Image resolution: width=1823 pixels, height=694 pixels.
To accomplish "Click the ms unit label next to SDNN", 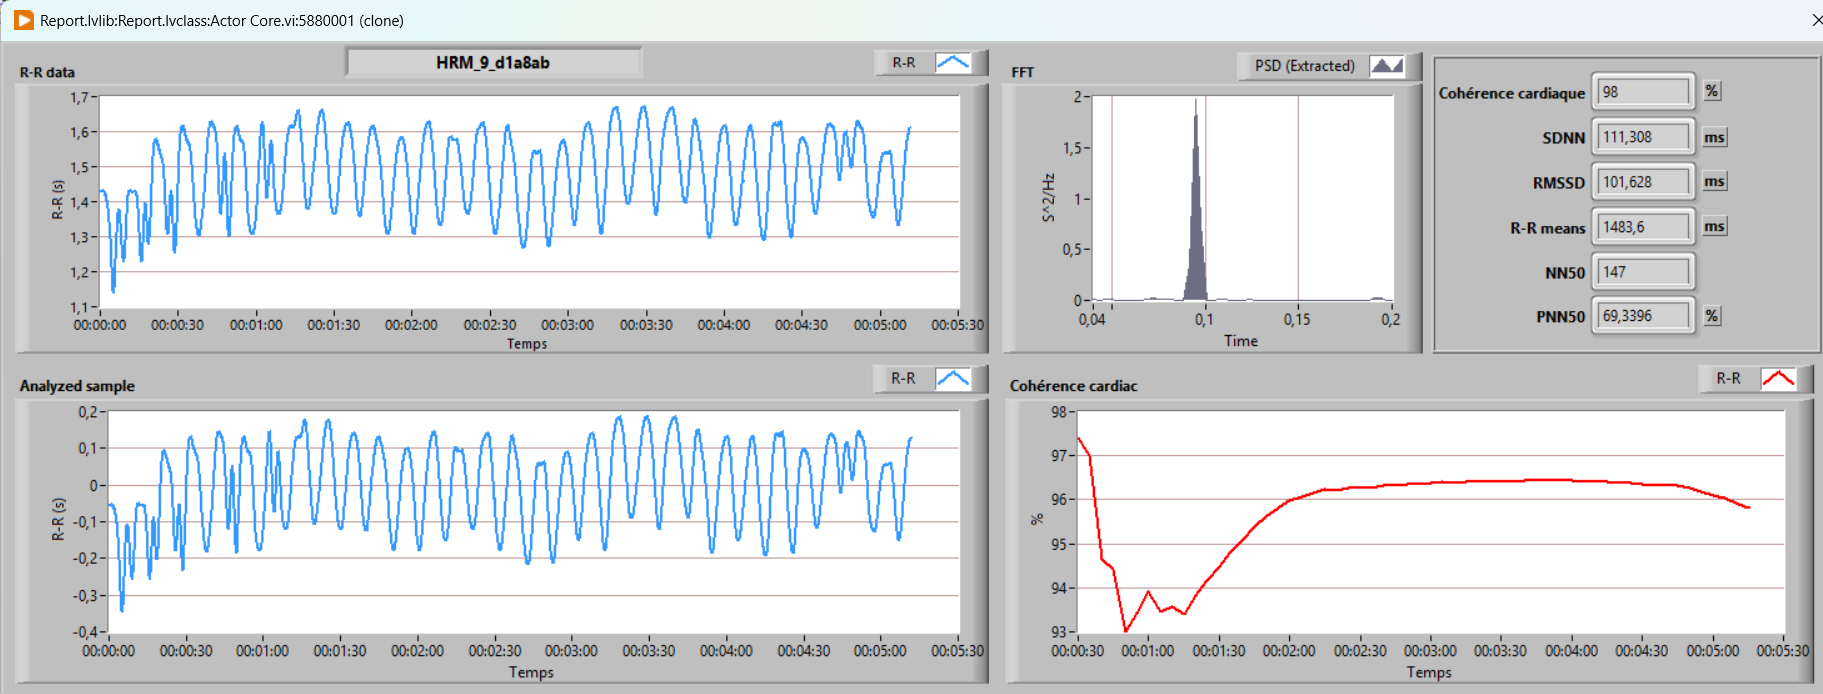I will 1714,137.
